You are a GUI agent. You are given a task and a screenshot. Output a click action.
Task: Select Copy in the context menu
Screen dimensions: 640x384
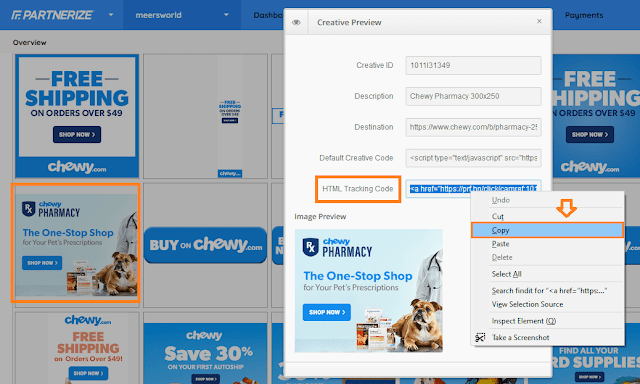pyautogui.click(x=547, y=230)
